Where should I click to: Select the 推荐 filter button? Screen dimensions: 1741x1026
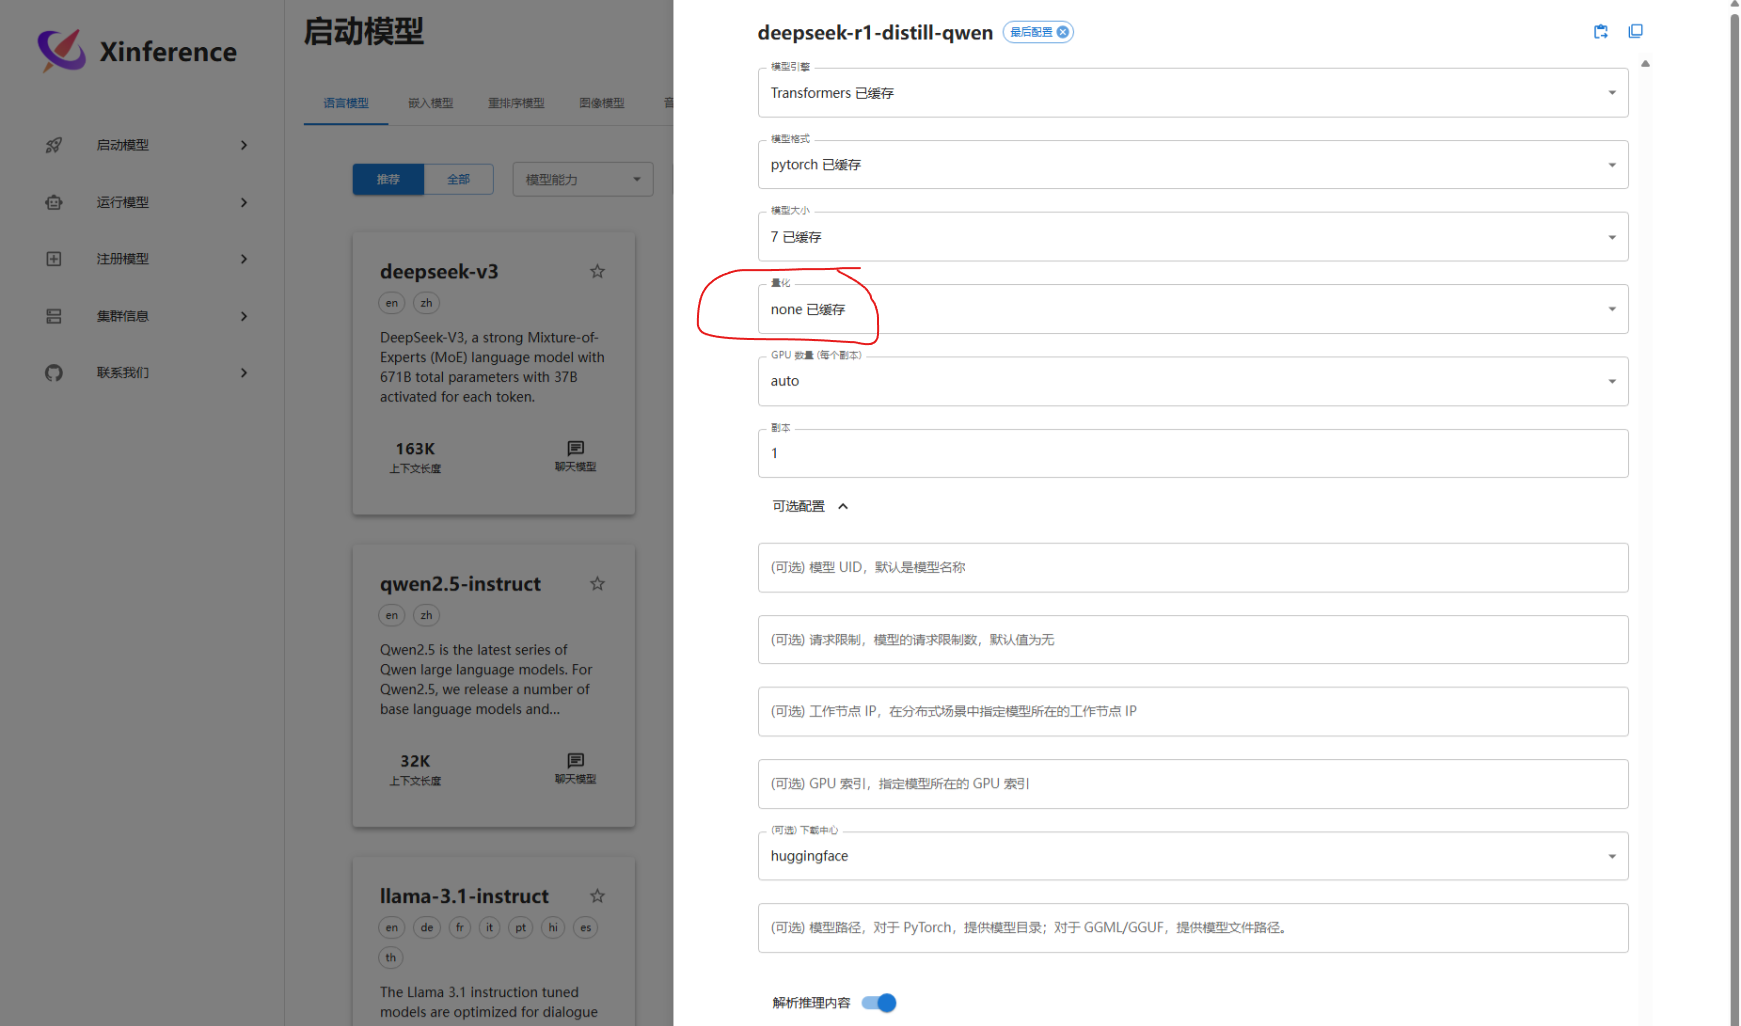(388, 179)
